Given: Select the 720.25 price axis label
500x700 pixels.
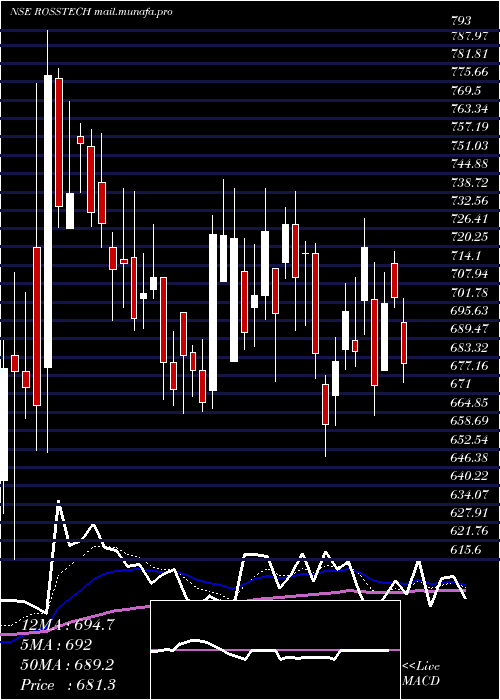Looking at the screenshot, I should pos(470,237).
